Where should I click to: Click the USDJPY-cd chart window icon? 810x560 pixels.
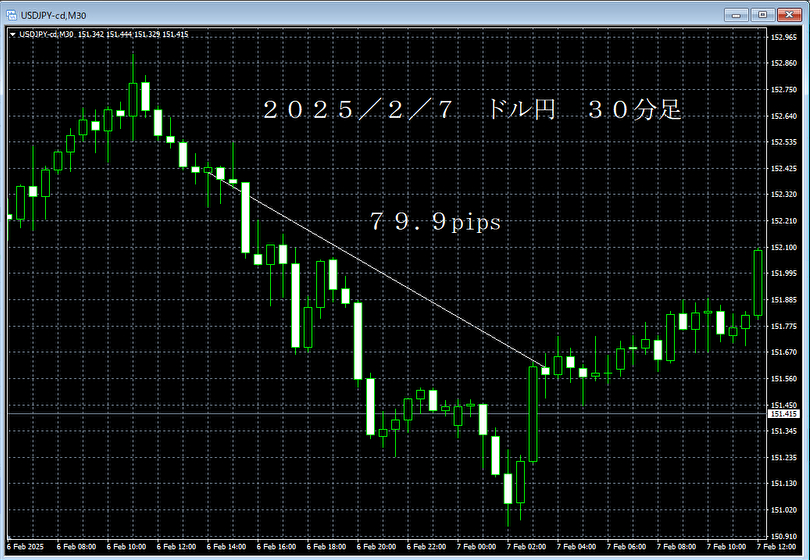click(11, 15)
